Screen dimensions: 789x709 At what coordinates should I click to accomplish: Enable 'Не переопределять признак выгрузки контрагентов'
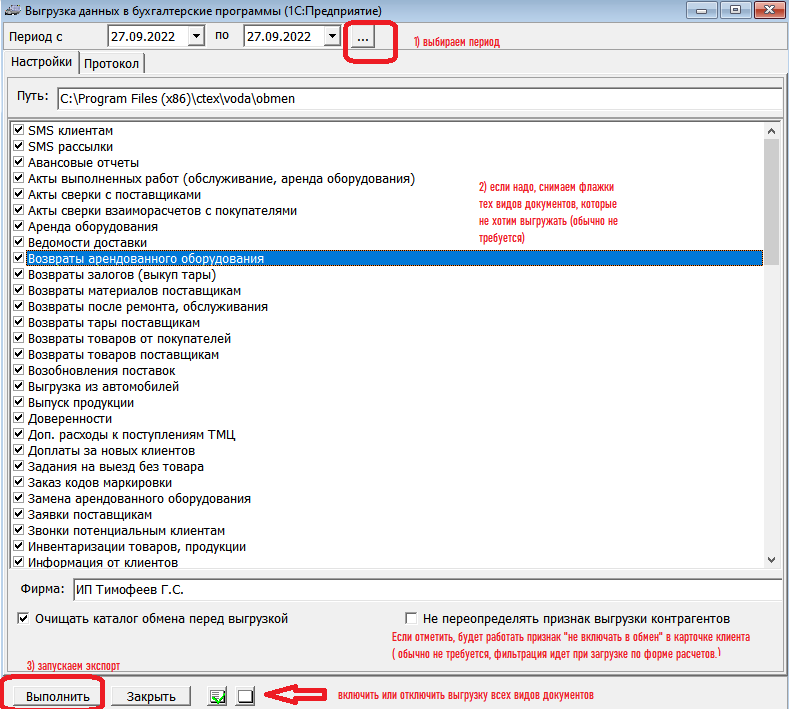[x=411, y=619]
